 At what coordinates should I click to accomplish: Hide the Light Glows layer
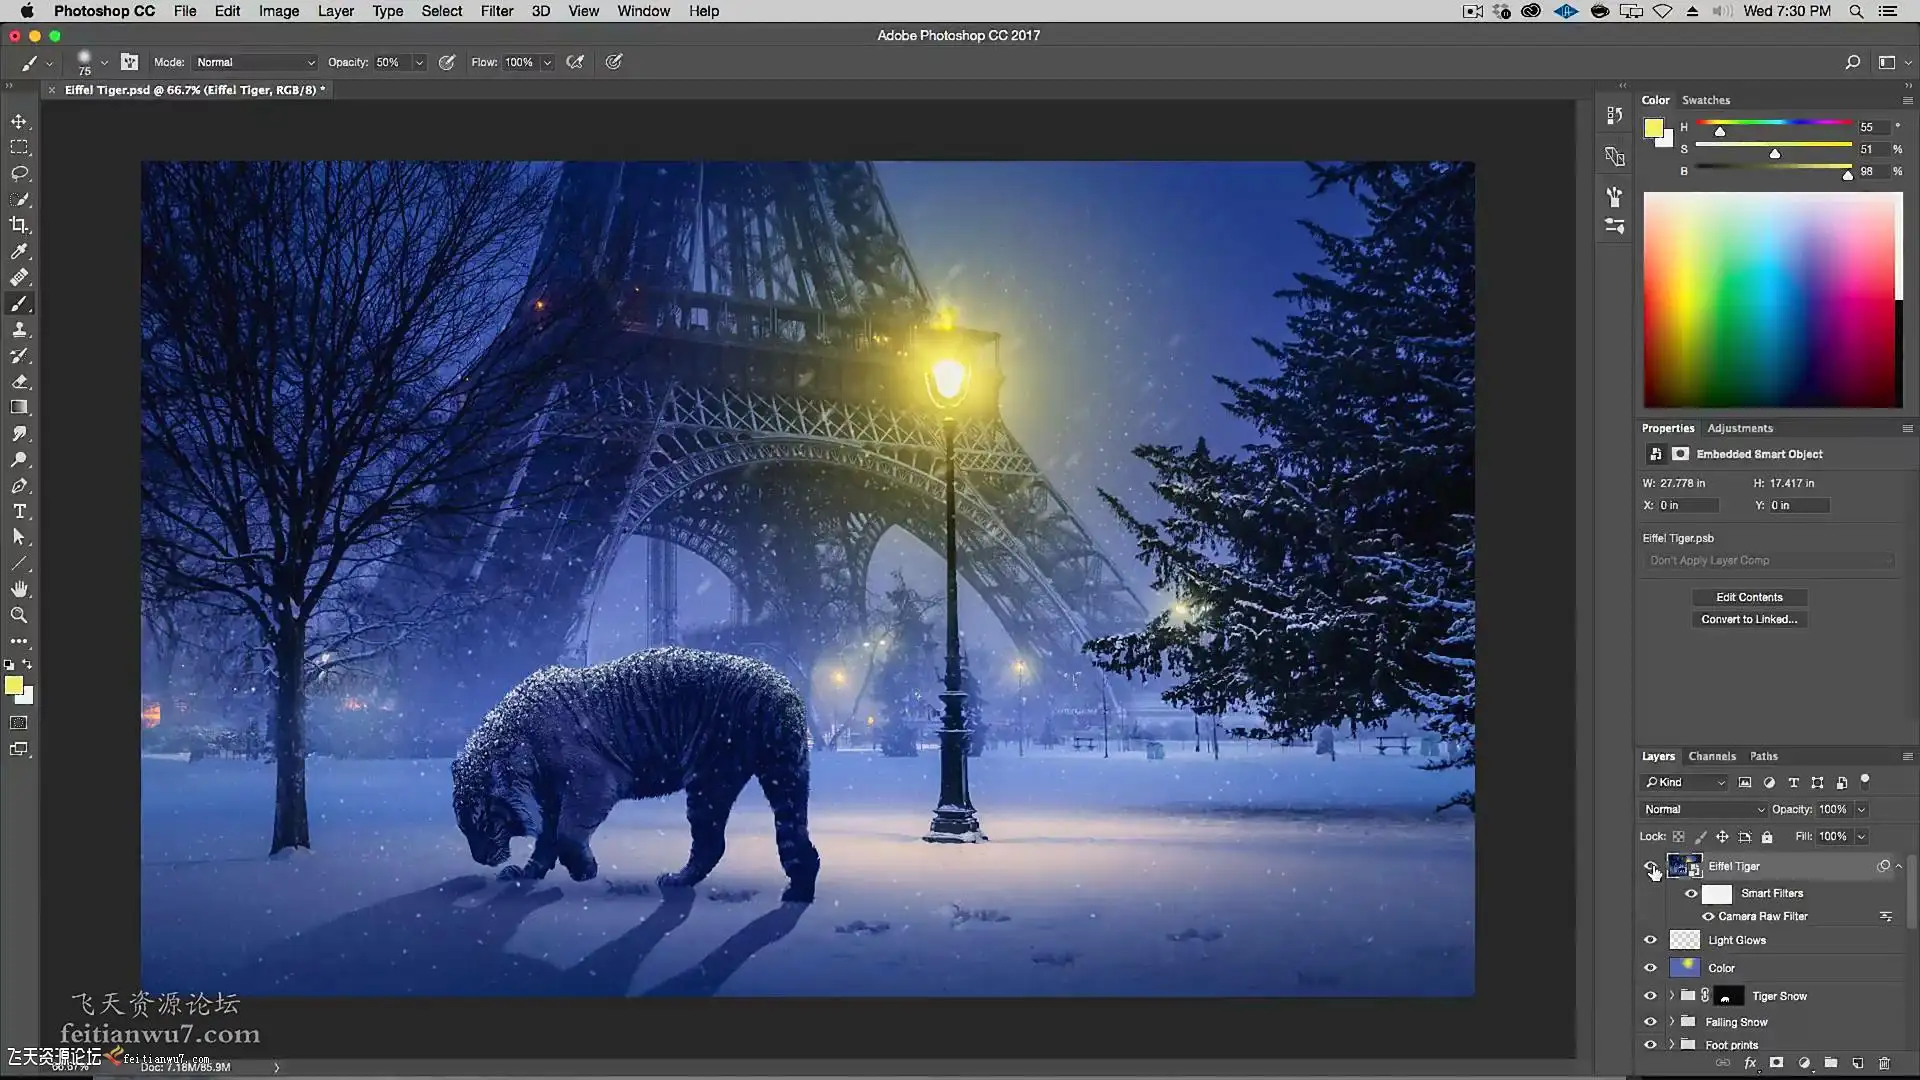[x=1650, y=940]
